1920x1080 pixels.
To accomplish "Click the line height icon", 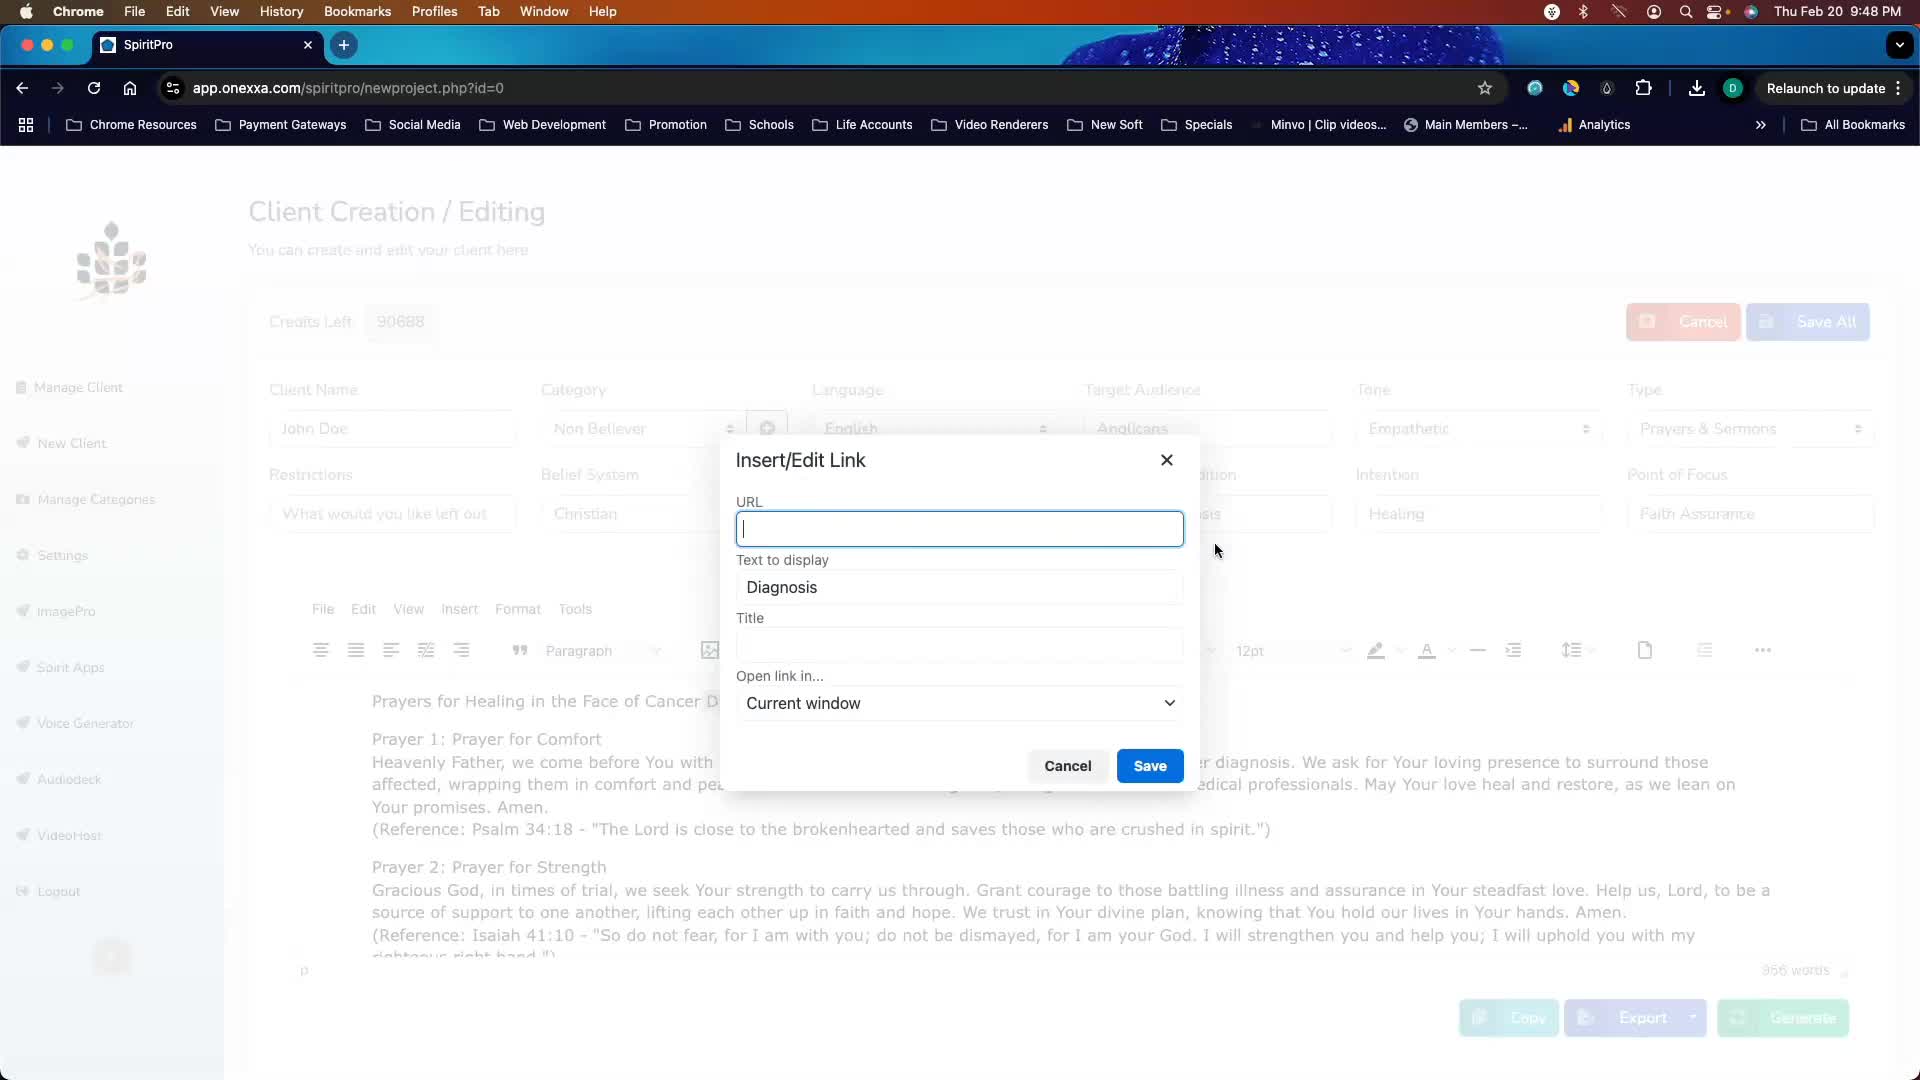I will 1571,650.
